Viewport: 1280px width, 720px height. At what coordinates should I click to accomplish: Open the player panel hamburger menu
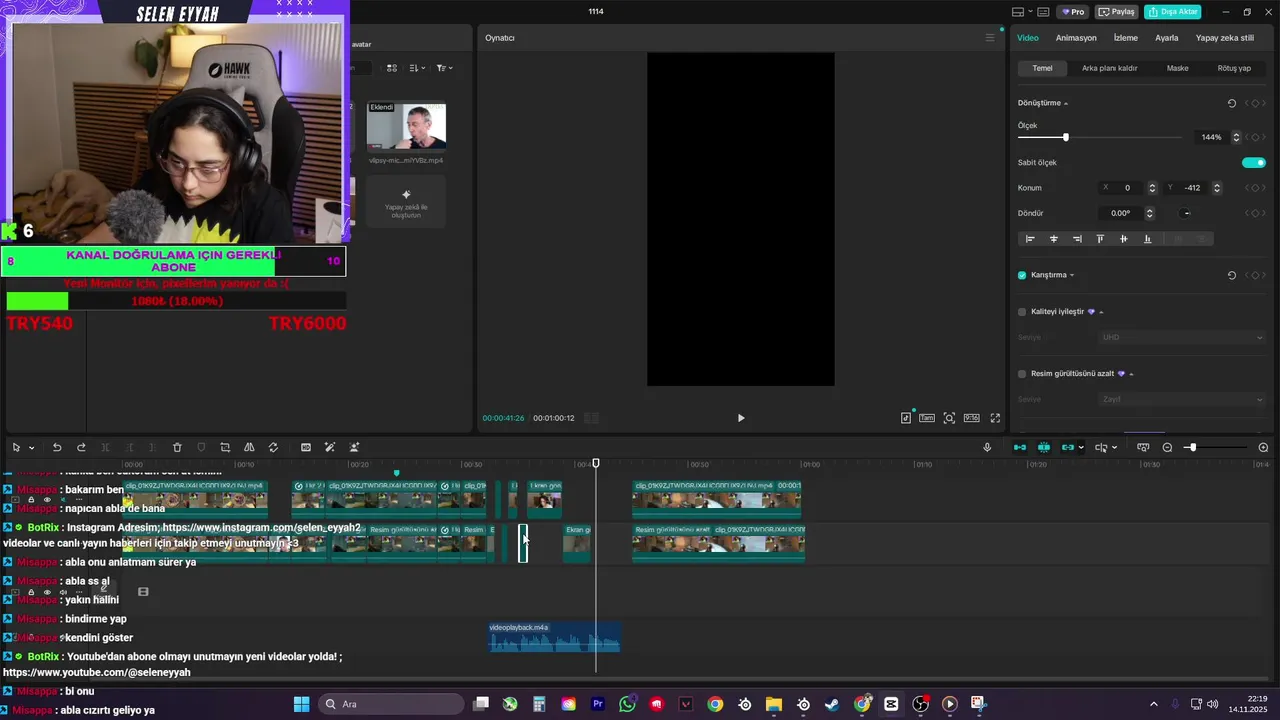click(x=990, y=38)
